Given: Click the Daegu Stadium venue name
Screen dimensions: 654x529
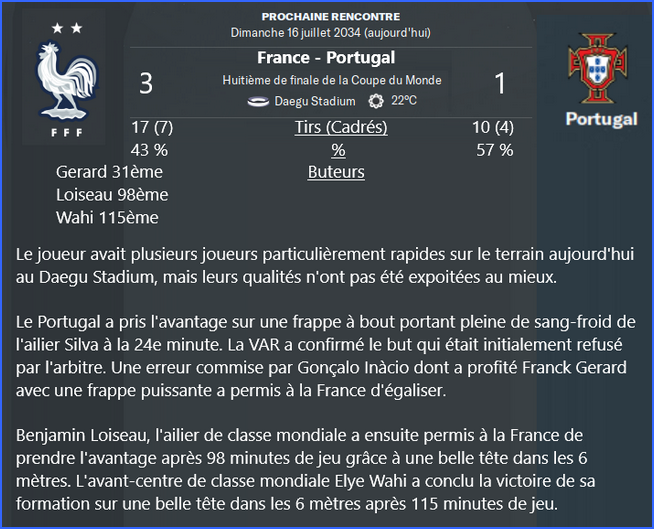Looking at the screenshot, I should coord(315,101).
